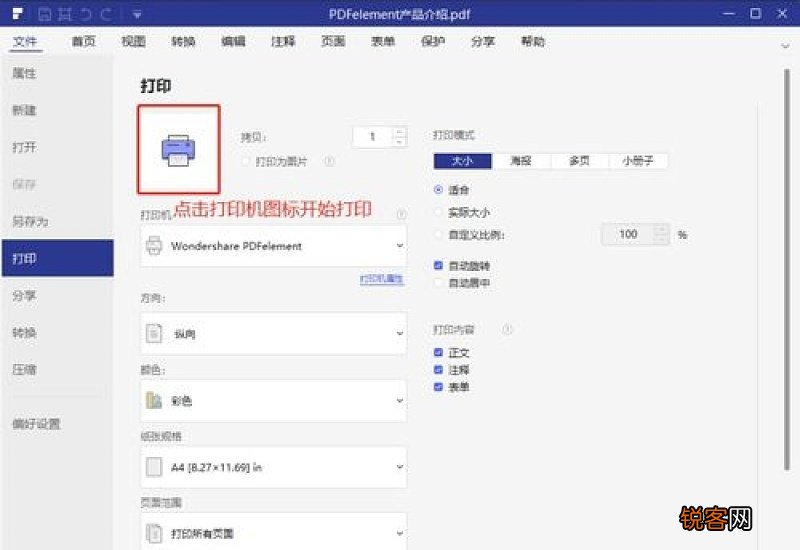Click the custom scale 100 input field

[x=629, y=234]
